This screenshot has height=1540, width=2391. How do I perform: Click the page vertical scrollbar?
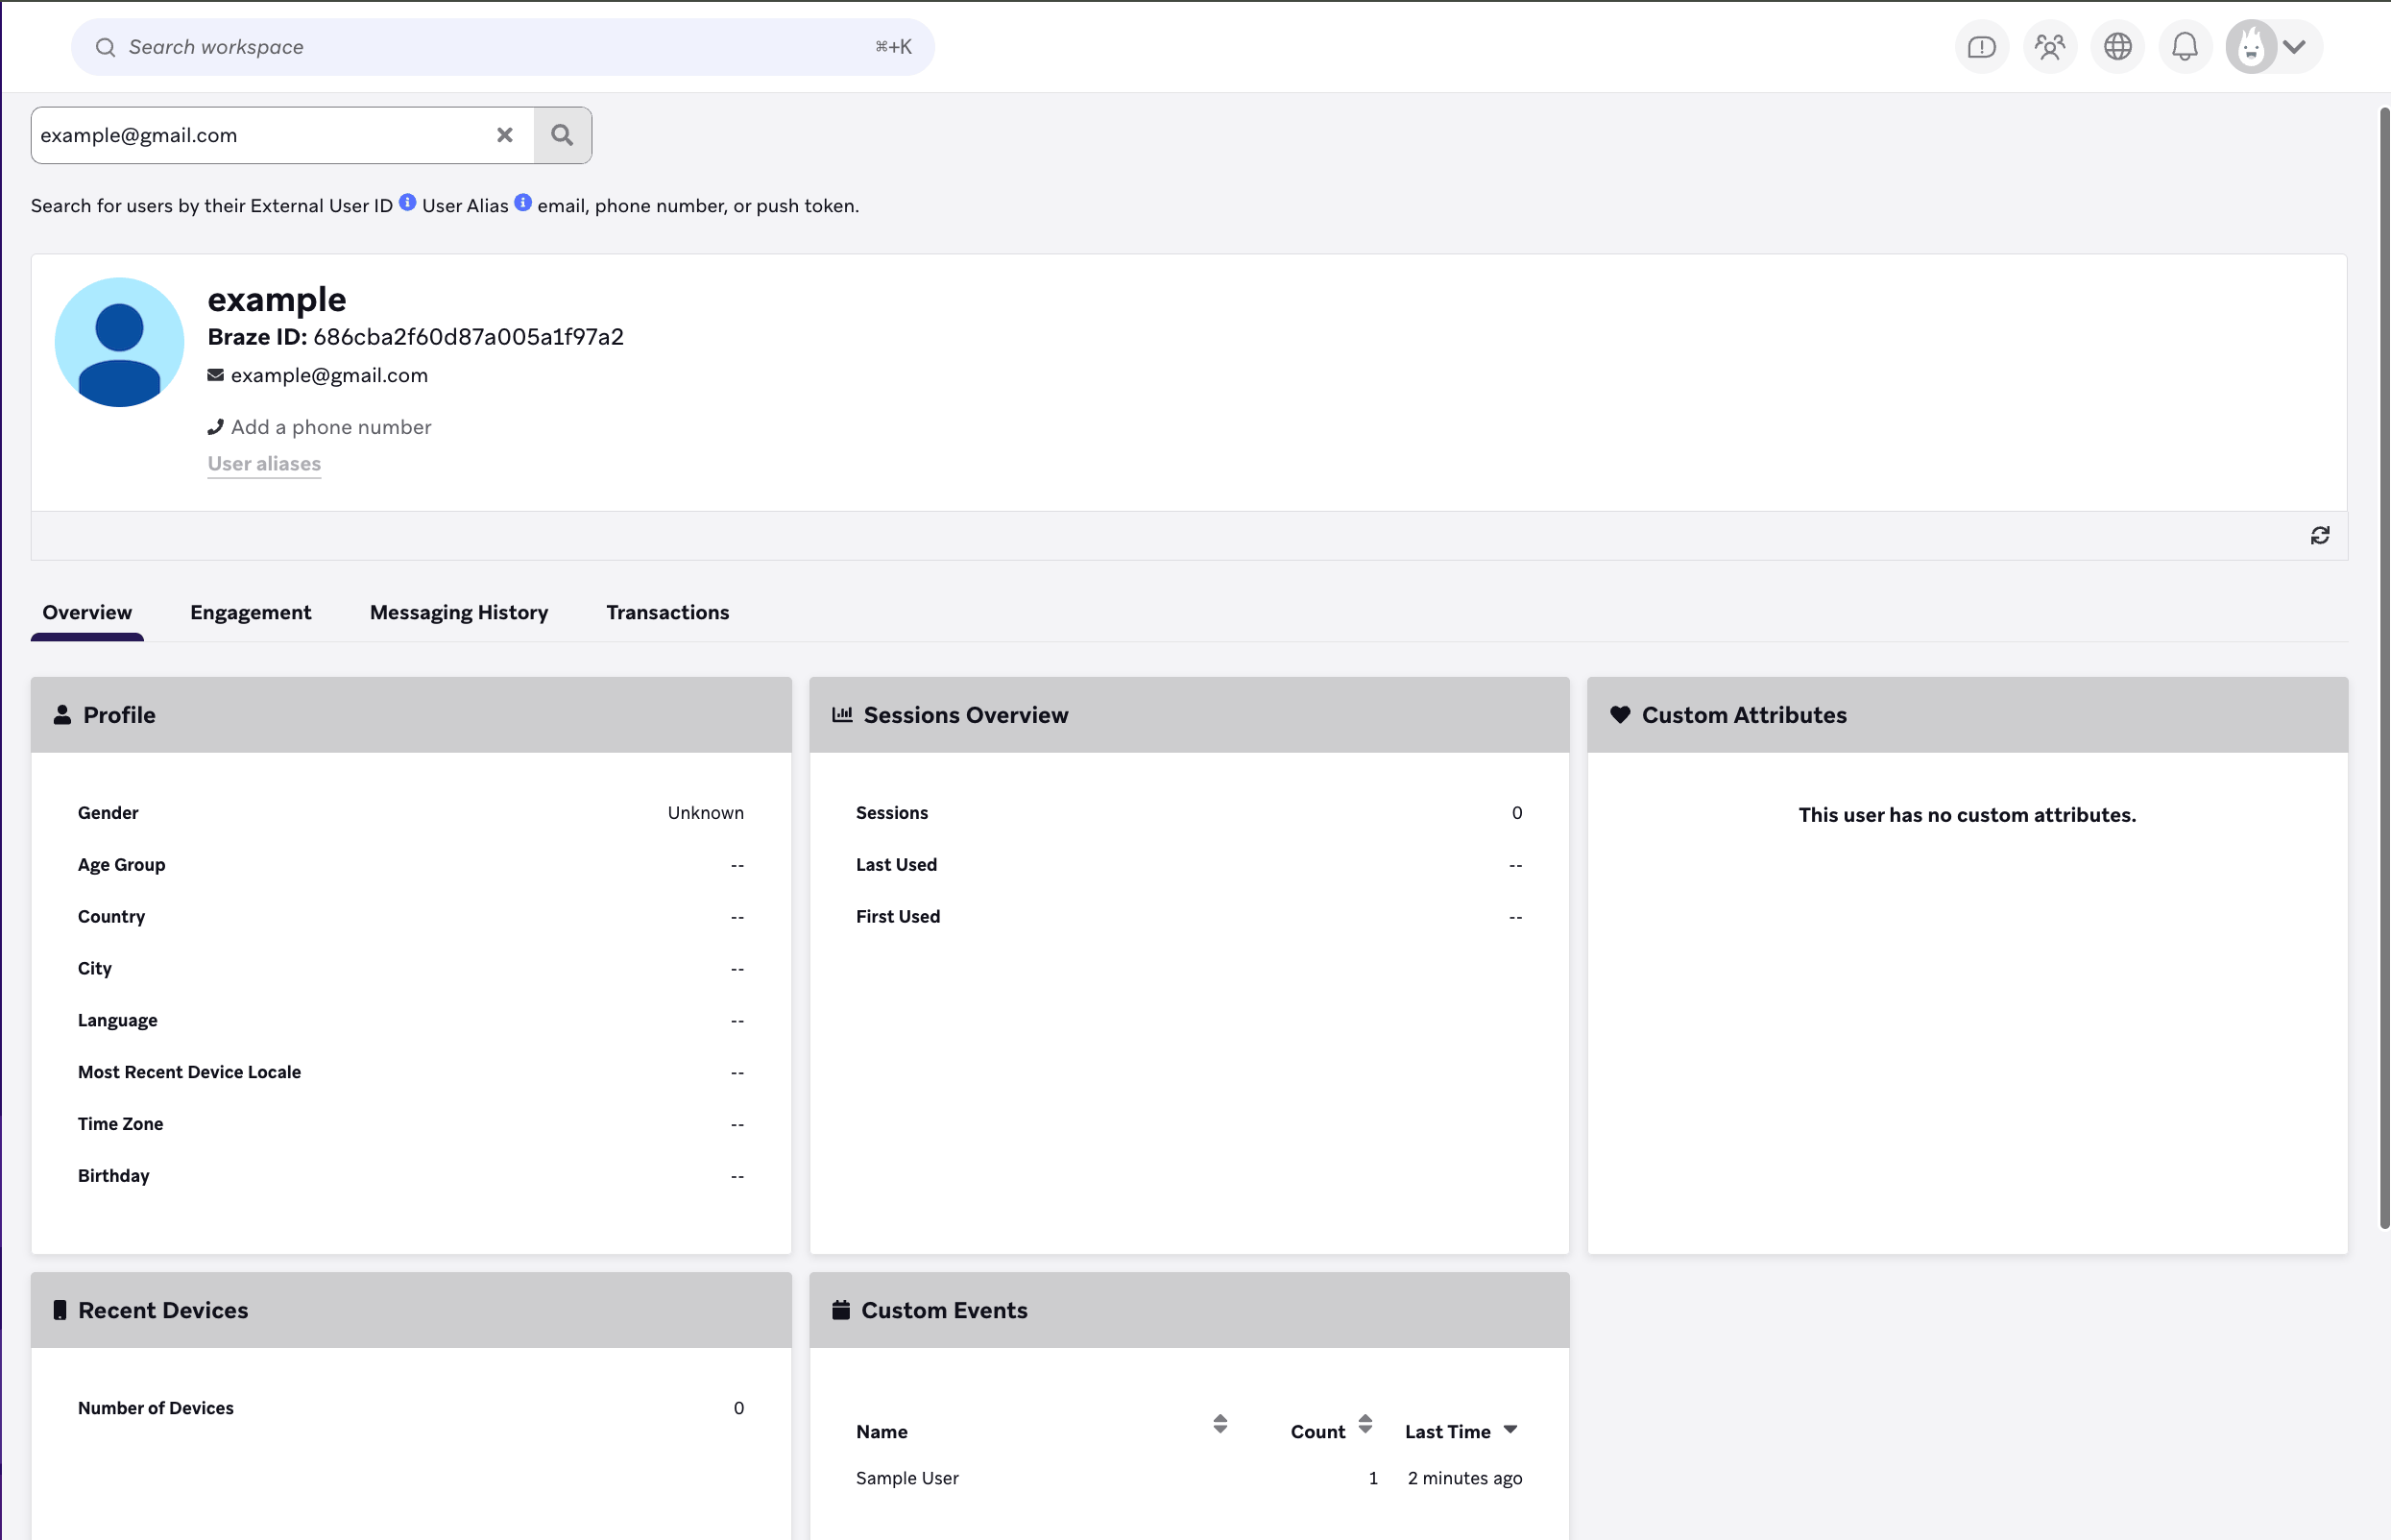(2384, 668)
